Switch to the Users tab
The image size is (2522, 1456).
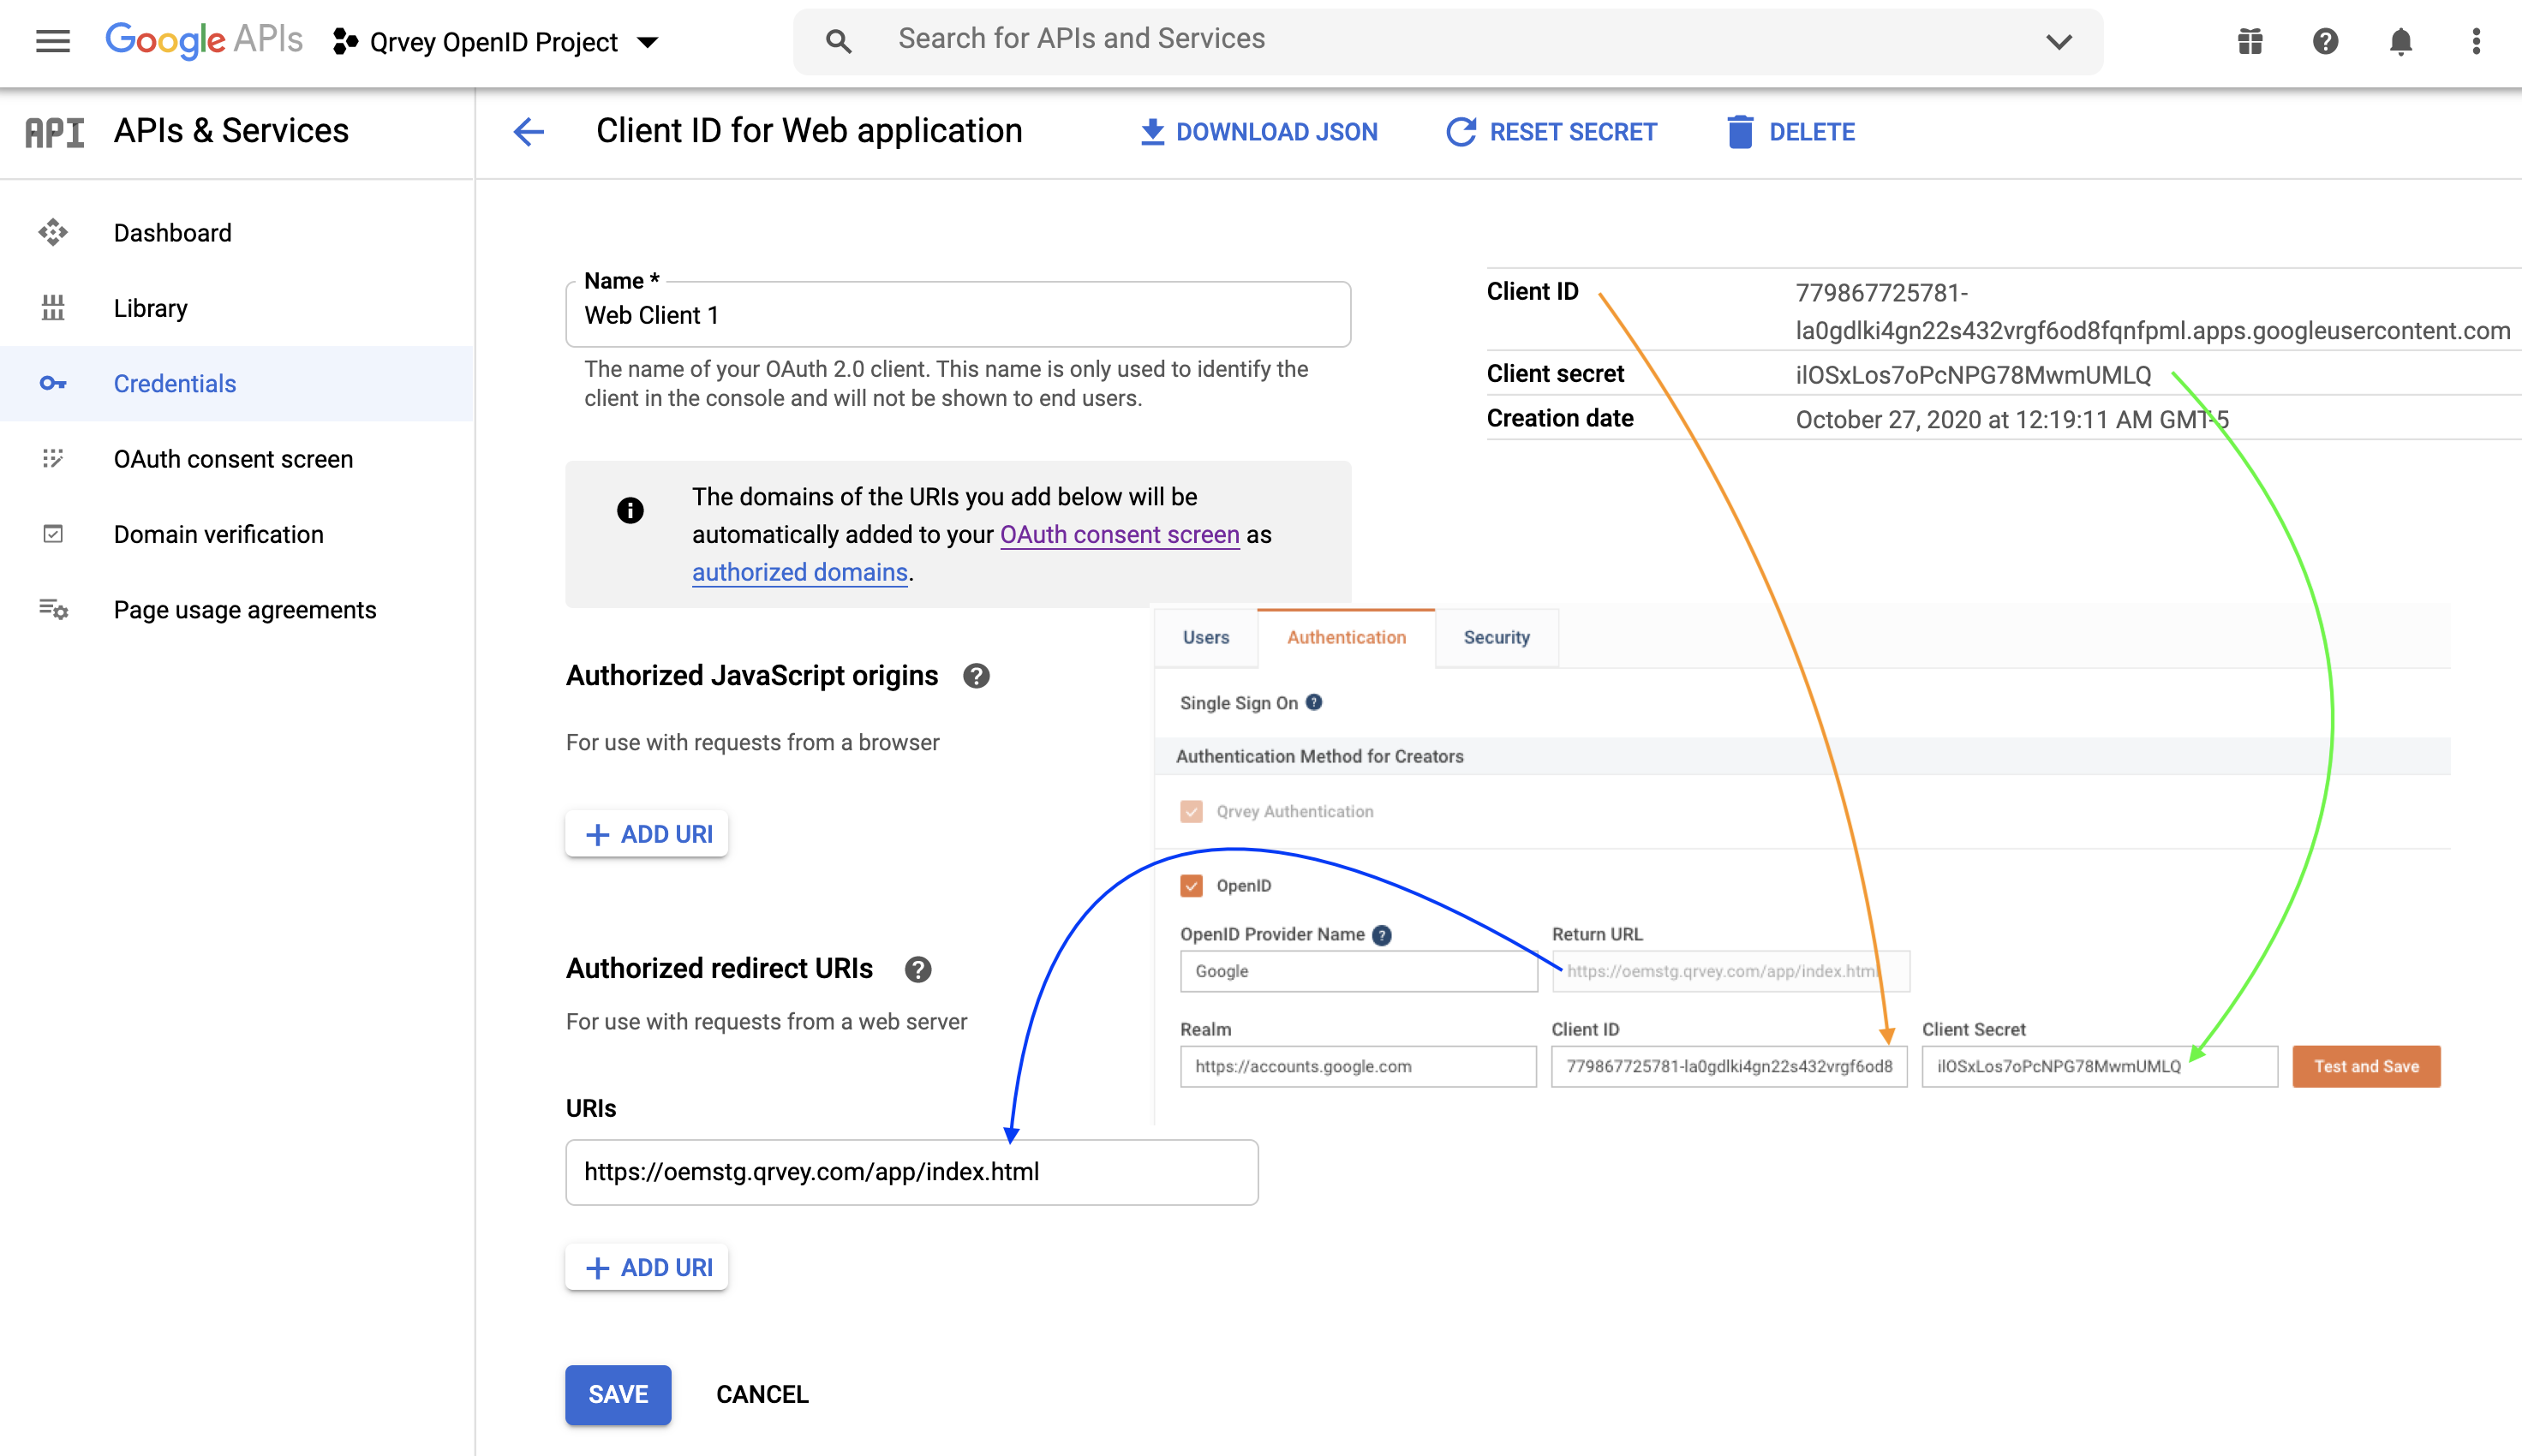click(1205, 637)
